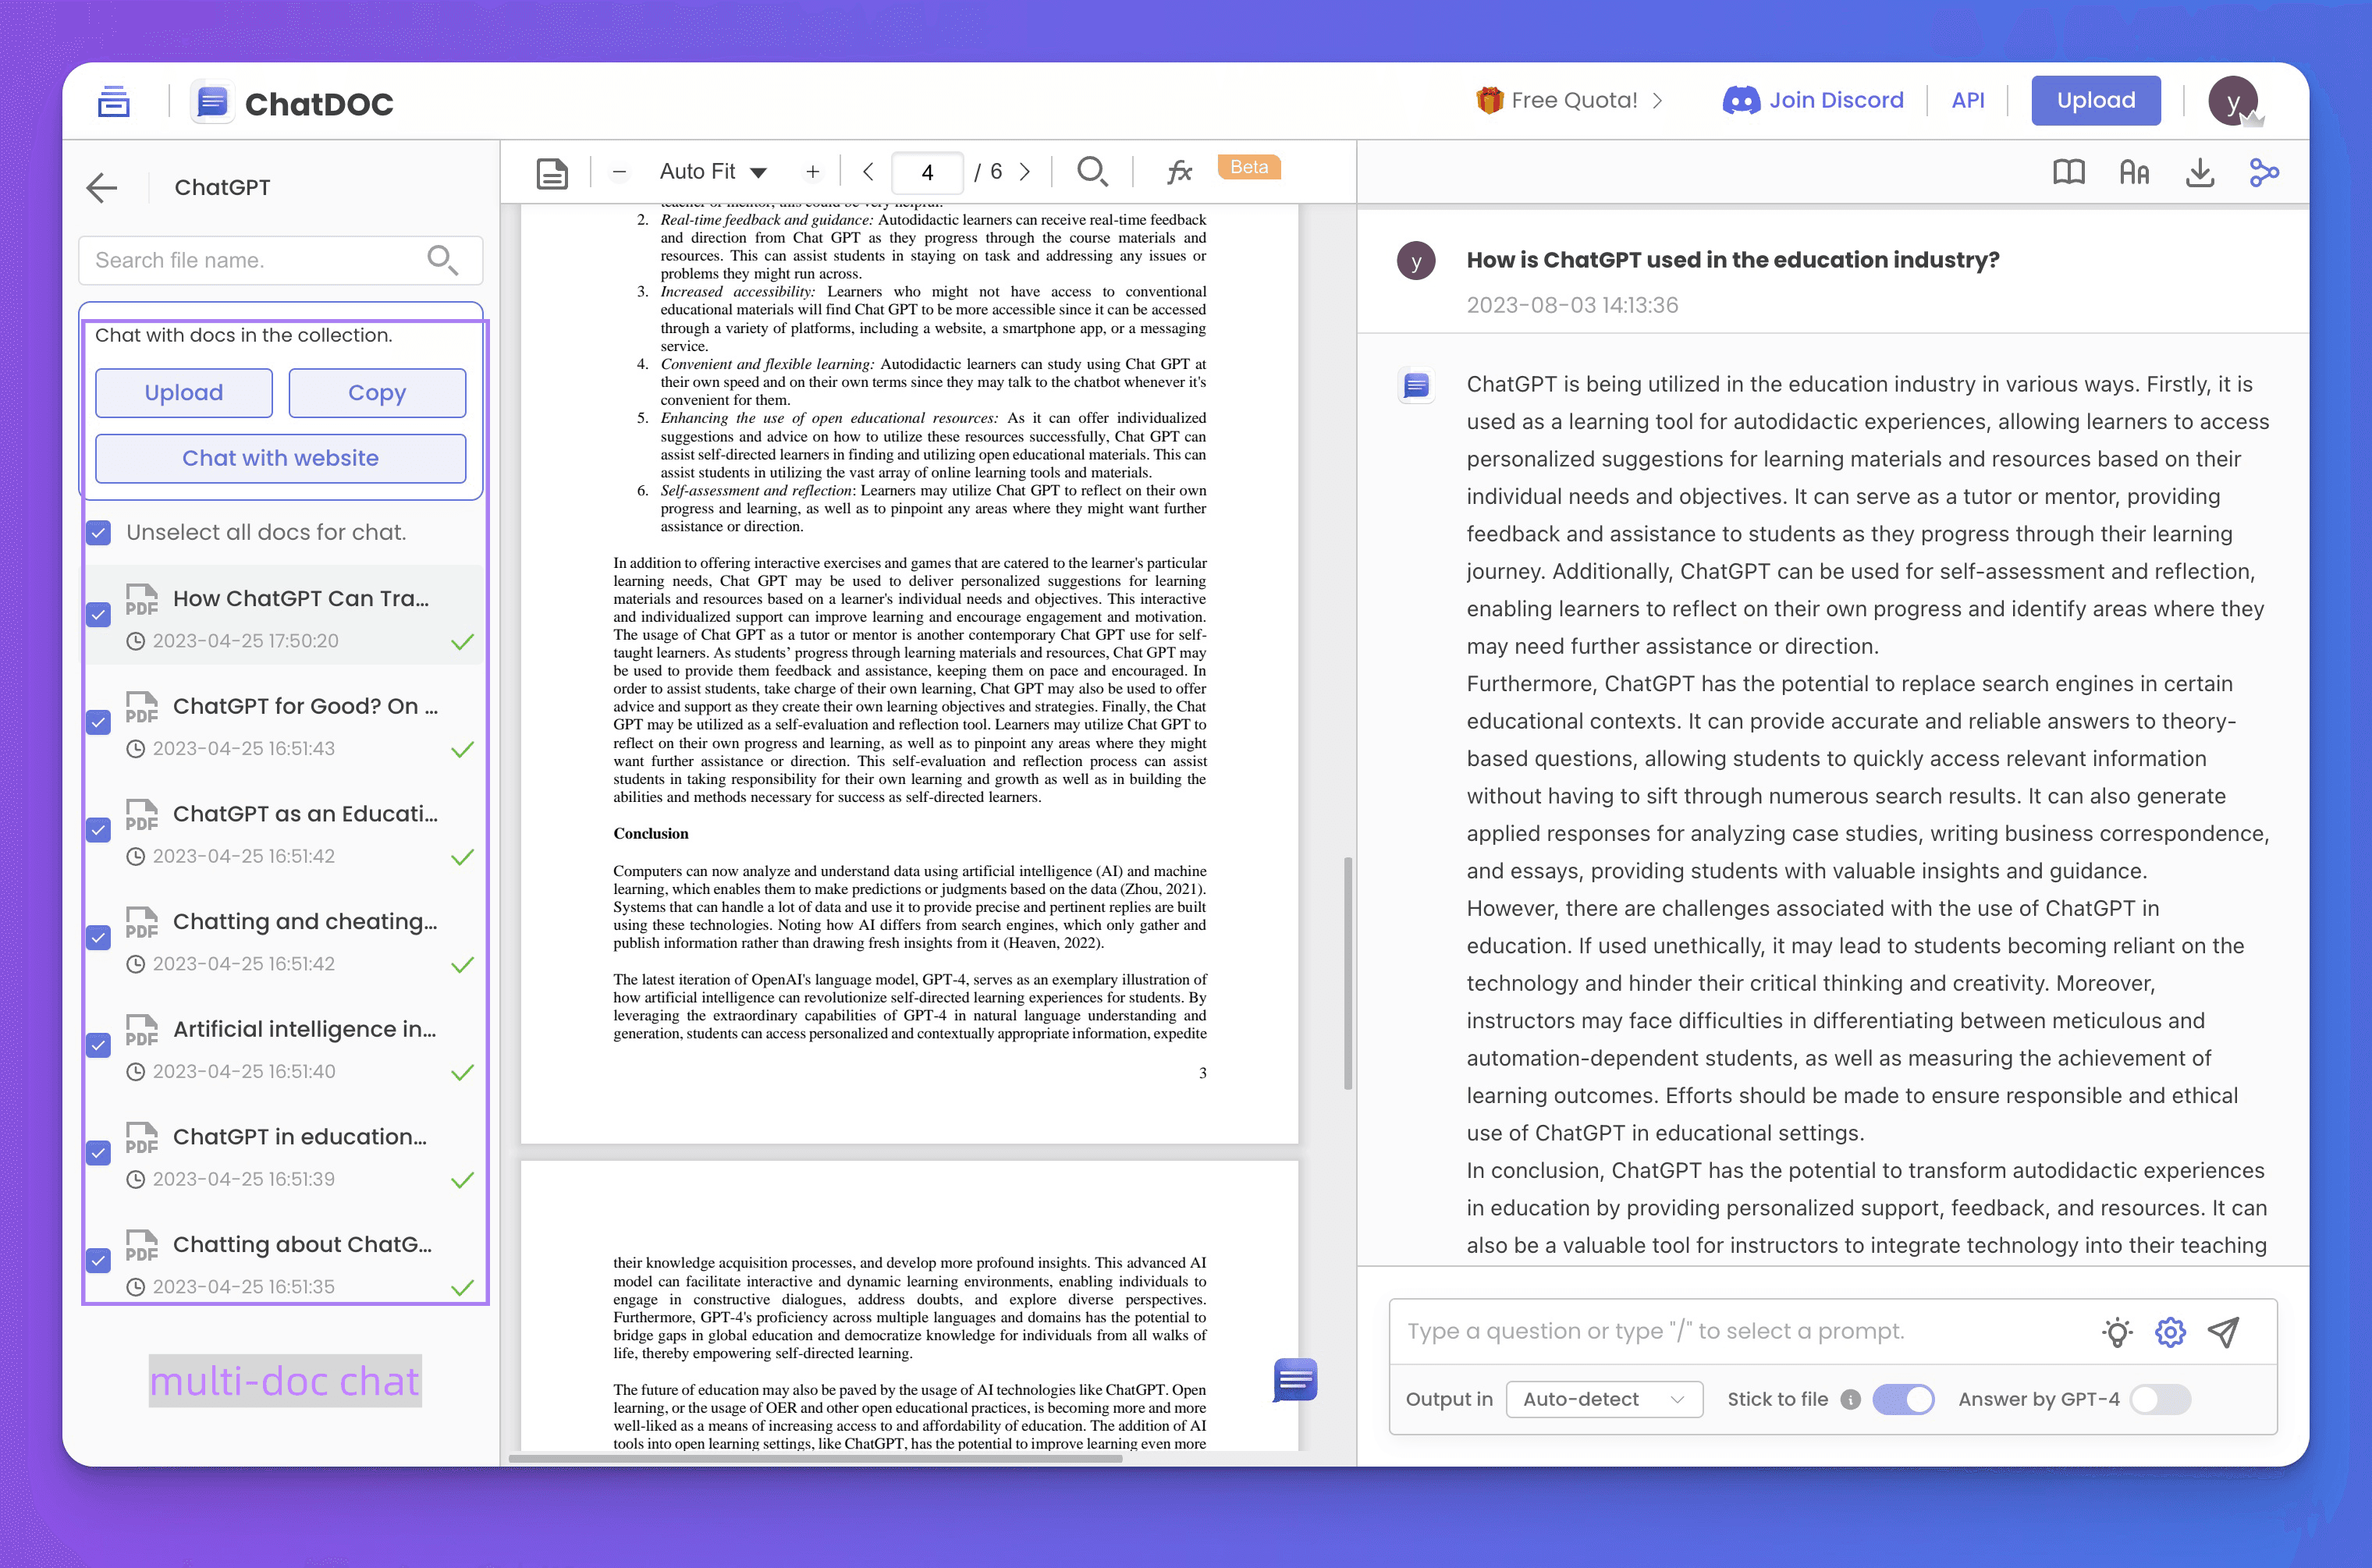Open the book reading mode icon
2372x1568 pixels.
(2068, 173)
